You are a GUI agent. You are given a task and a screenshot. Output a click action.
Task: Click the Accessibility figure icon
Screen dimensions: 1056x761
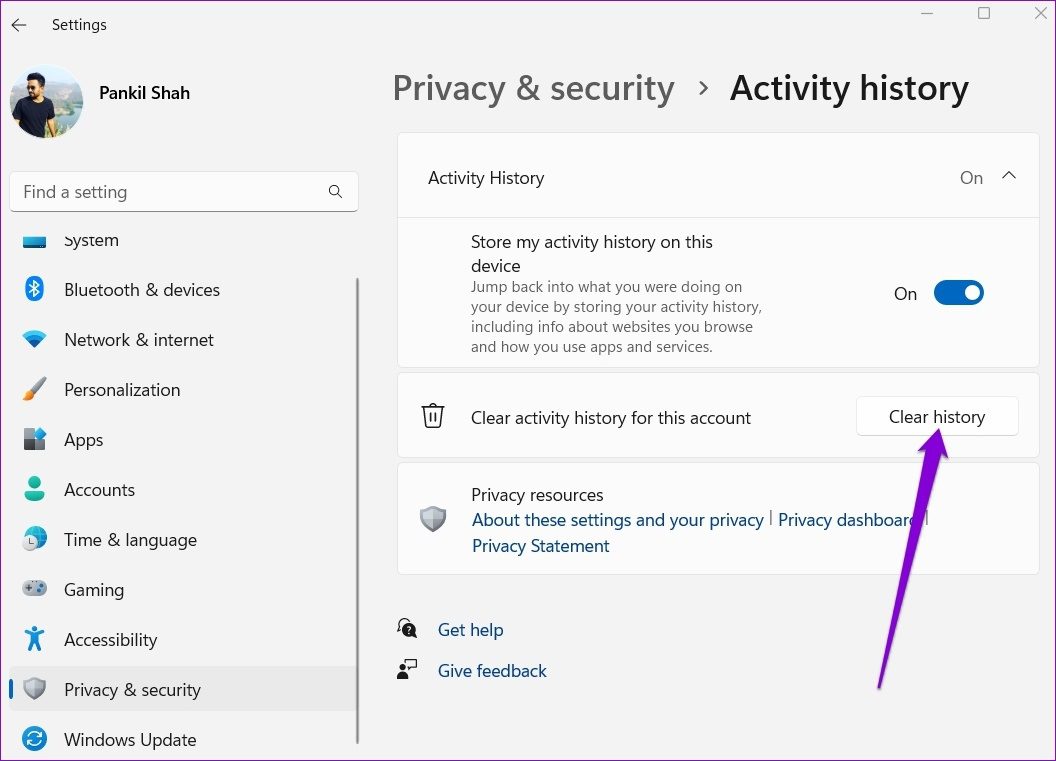35,640
